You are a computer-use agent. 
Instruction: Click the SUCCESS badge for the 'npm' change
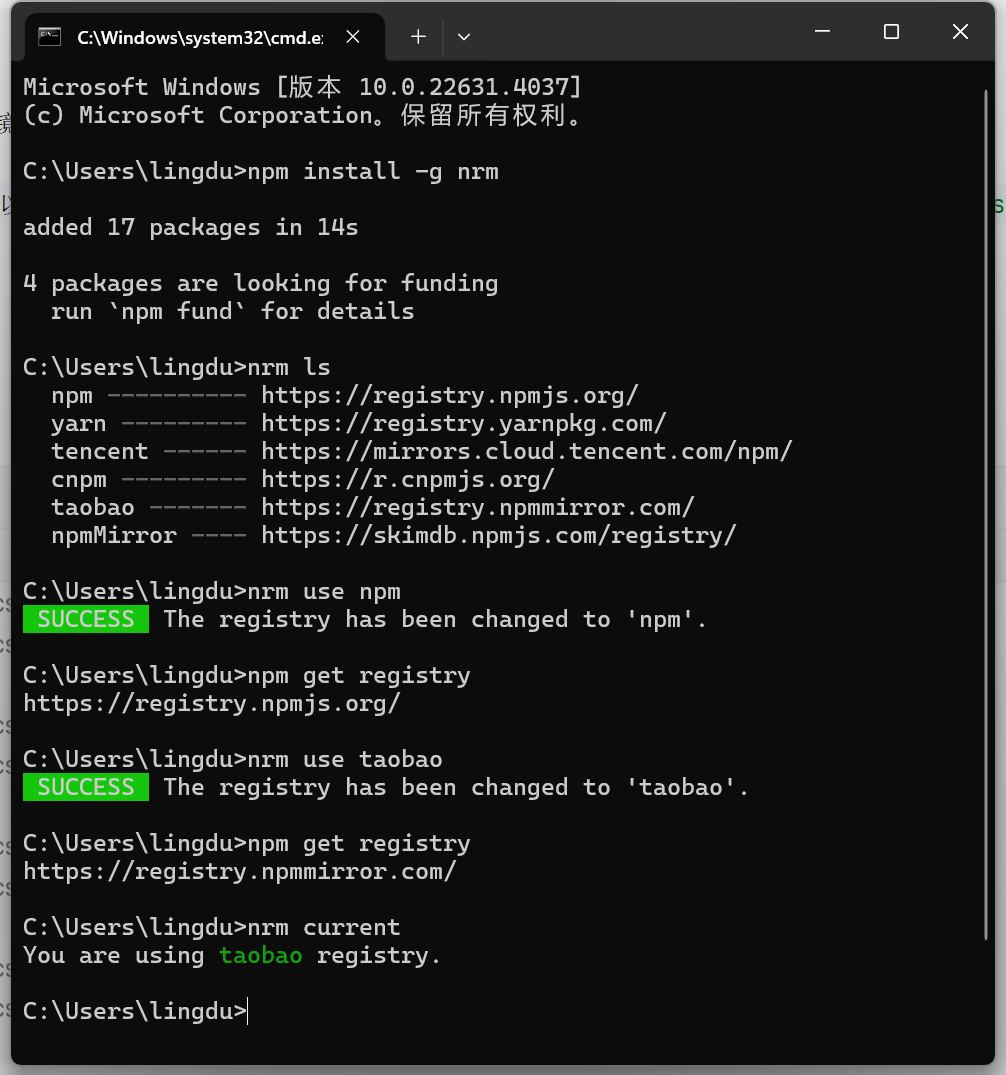tap(86, 619)
